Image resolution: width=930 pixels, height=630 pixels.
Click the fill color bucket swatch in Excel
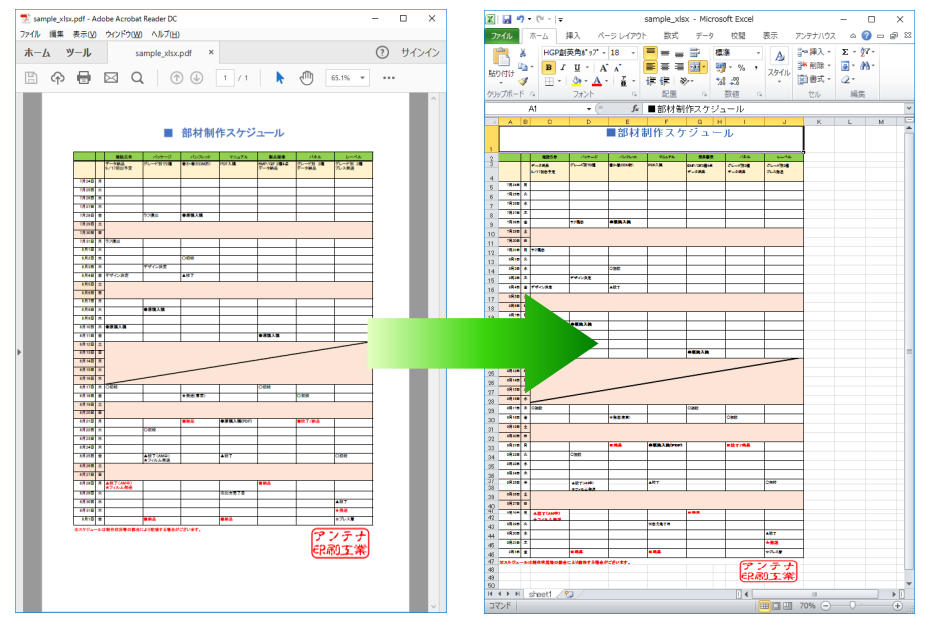click(x=577, y=81)
